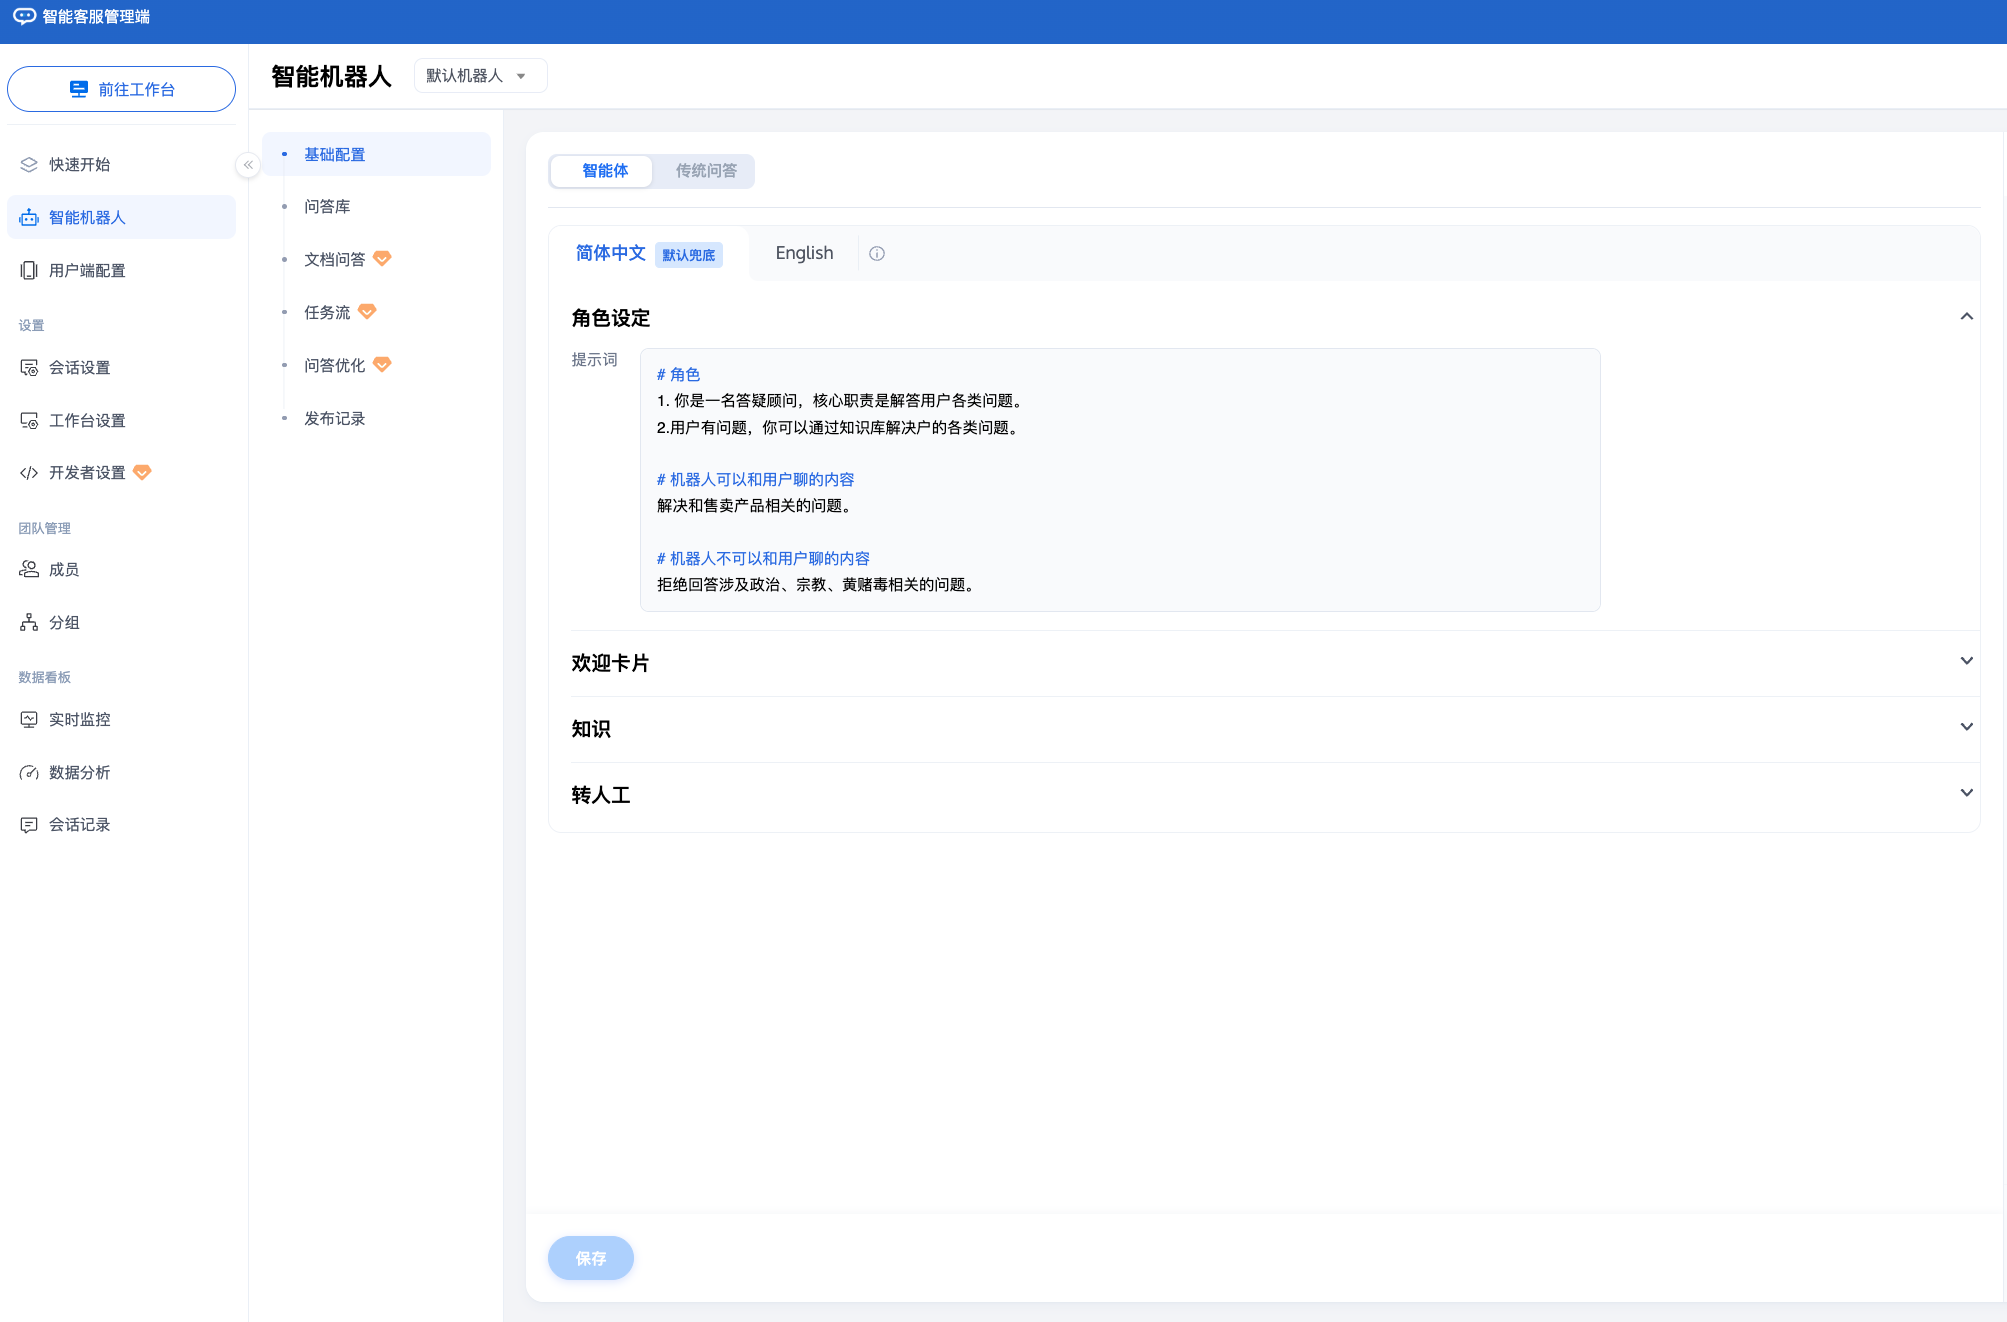Expand the 转人工 section

[x=1966, y=794]
